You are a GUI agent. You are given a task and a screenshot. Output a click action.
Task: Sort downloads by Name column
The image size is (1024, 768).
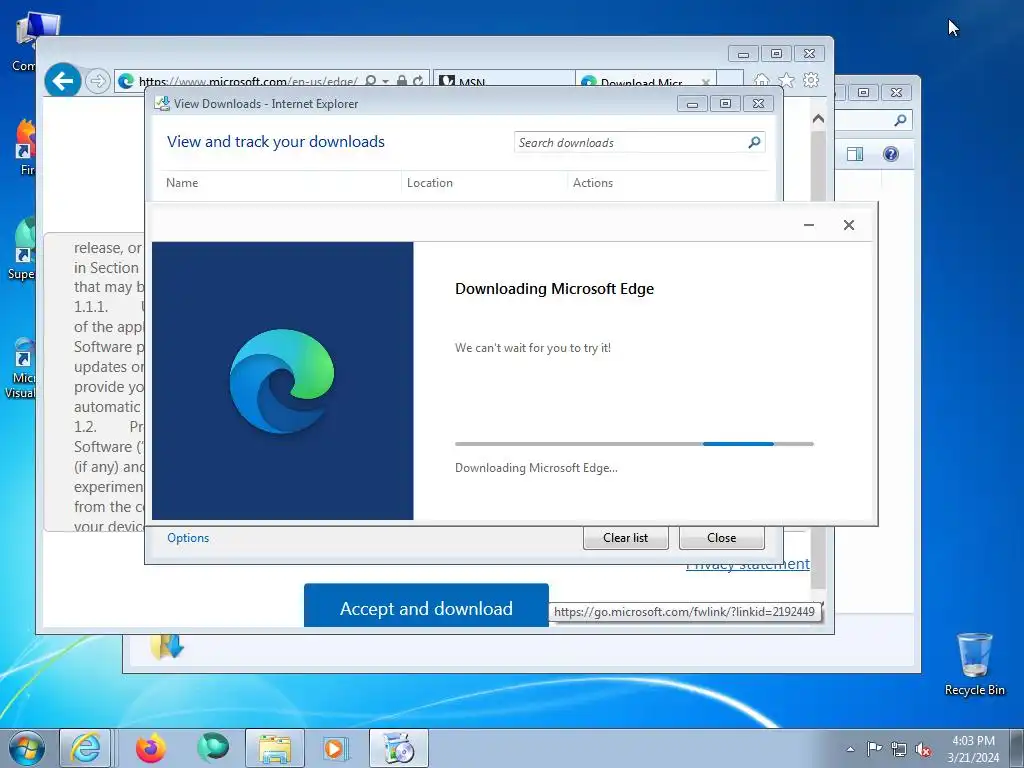point(182,183)
